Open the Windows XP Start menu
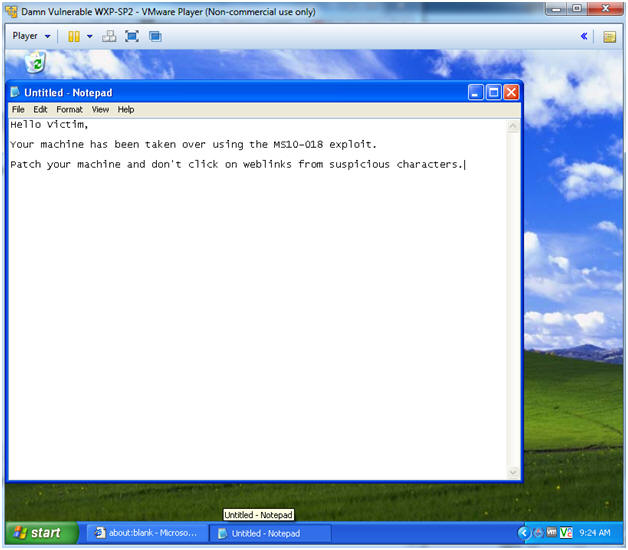The height and width of the screenshot is (550, 628). click(x=42, y=533)
